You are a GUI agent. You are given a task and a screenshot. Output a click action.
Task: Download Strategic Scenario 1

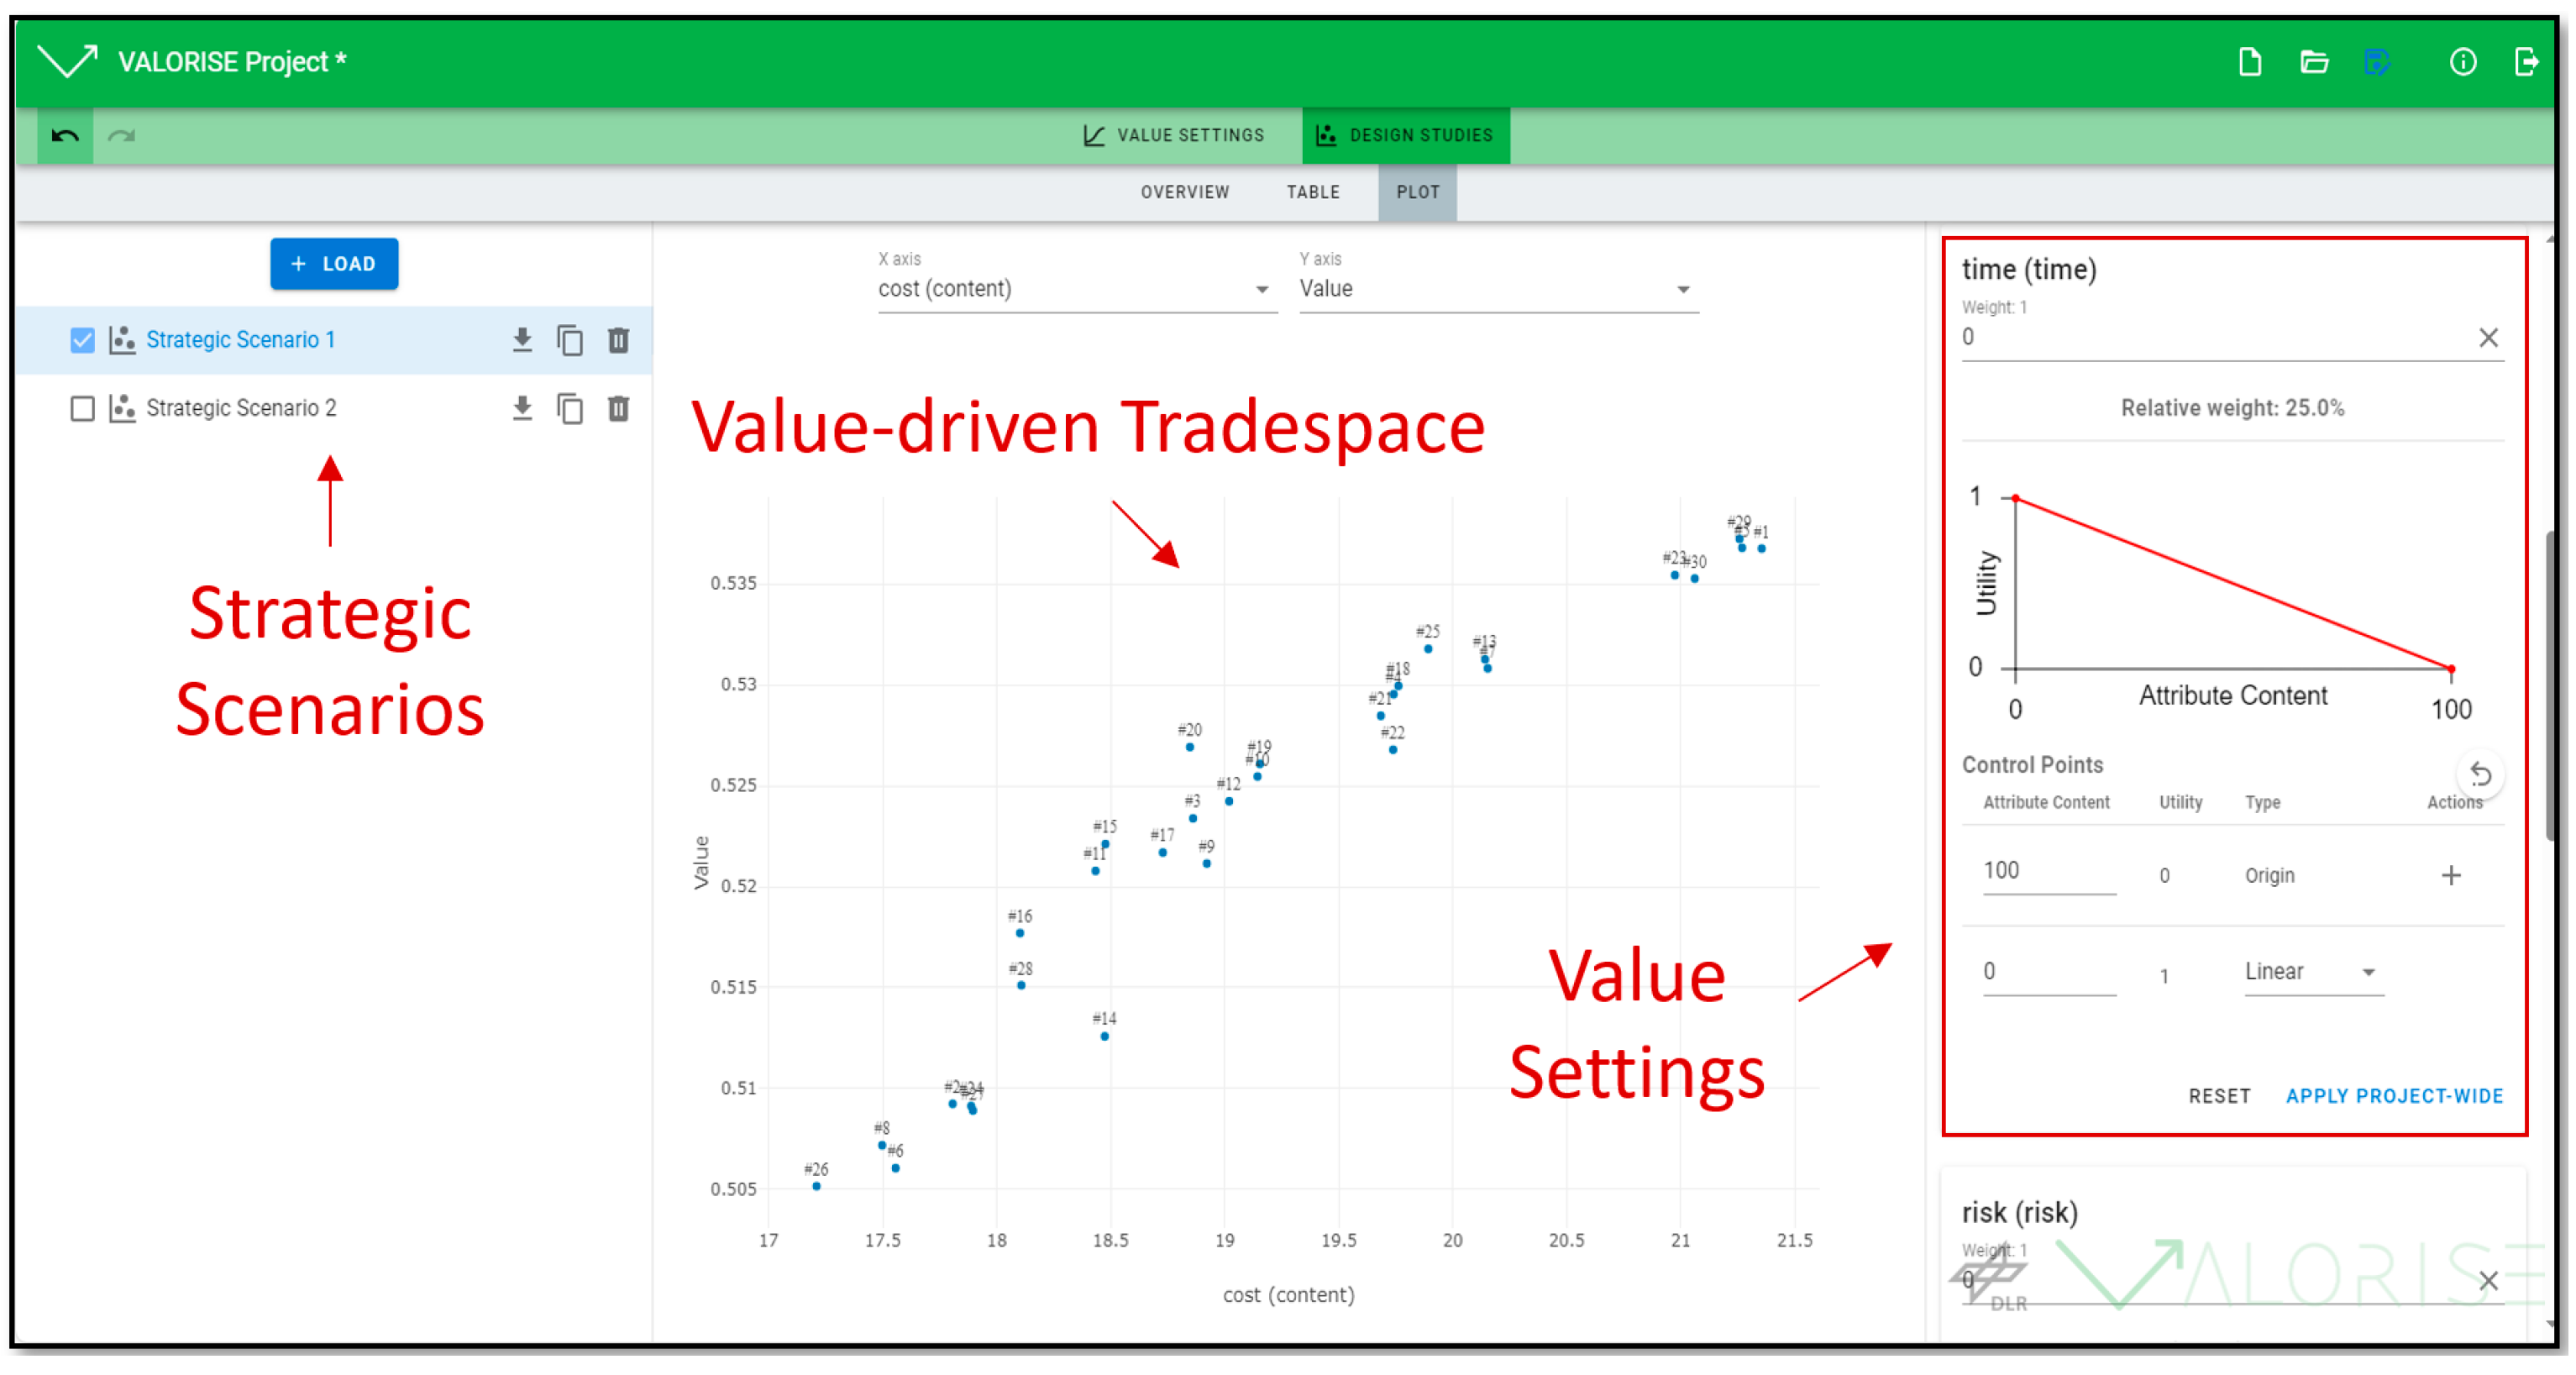coord(522,340)
